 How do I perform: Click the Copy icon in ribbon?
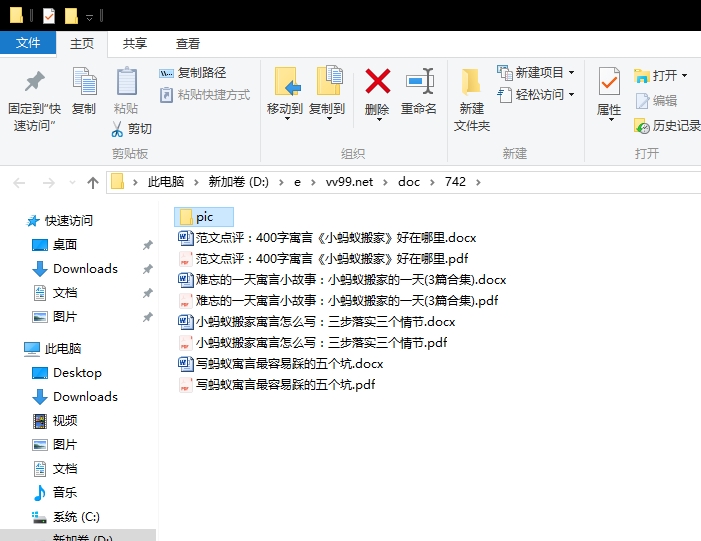[x=84, y=81]
